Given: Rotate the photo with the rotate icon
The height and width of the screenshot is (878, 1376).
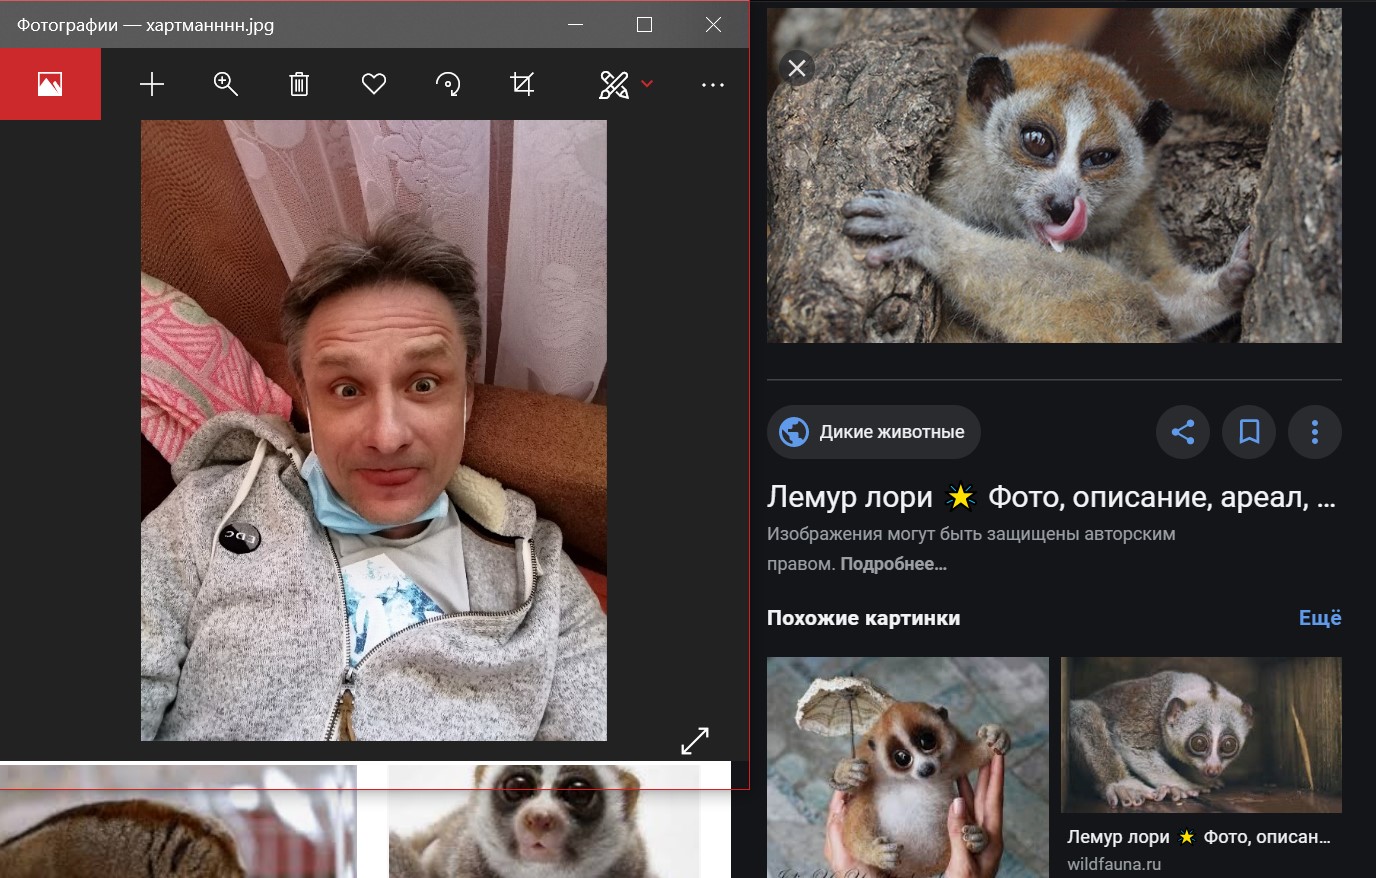Looking at the screenshot, I should pyautogui.click(x=449, y=84).
